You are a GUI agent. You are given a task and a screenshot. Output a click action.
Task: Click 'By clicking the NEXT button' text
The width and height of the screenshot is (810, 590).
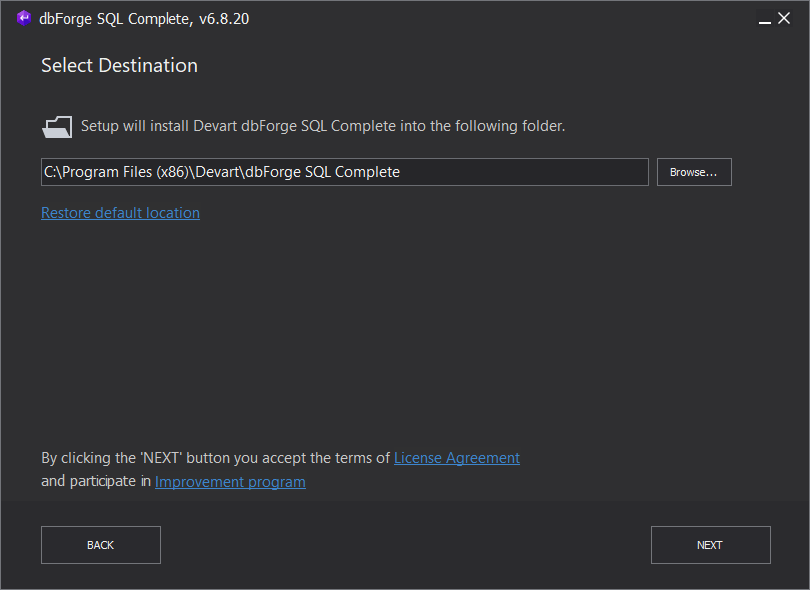click(215, 458)
